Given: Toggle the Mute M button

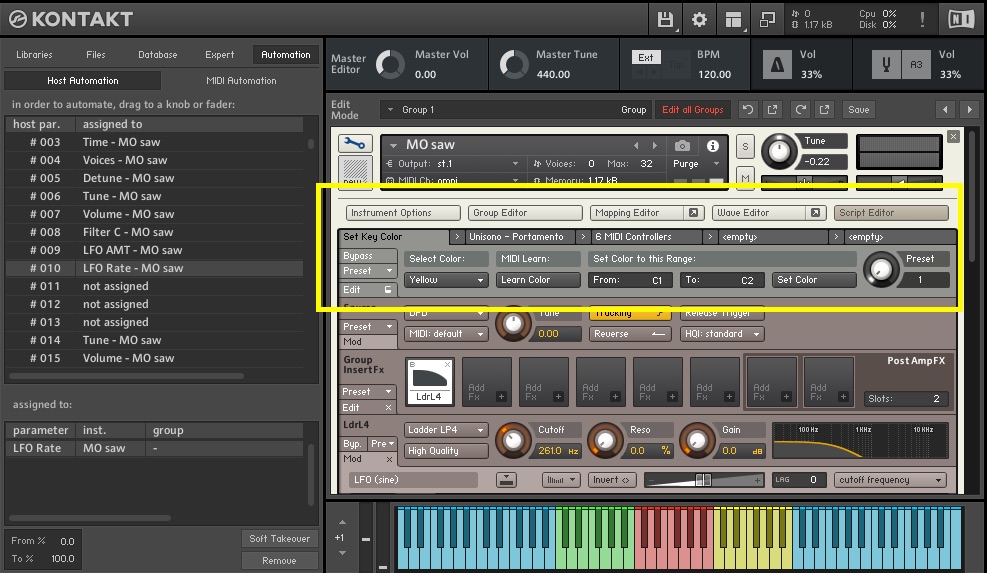Looking at the screenshot, I should click(x=745, y=179).
